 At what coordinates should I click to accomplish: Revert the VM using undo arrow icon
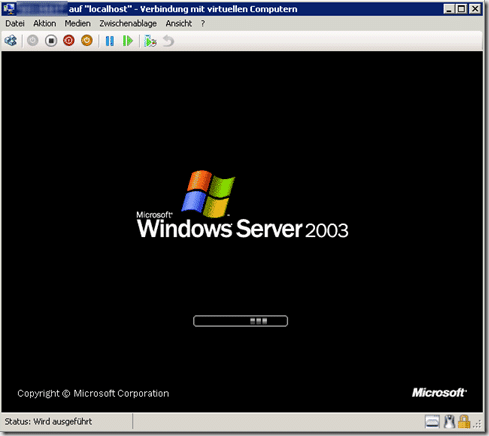[168, 41]
